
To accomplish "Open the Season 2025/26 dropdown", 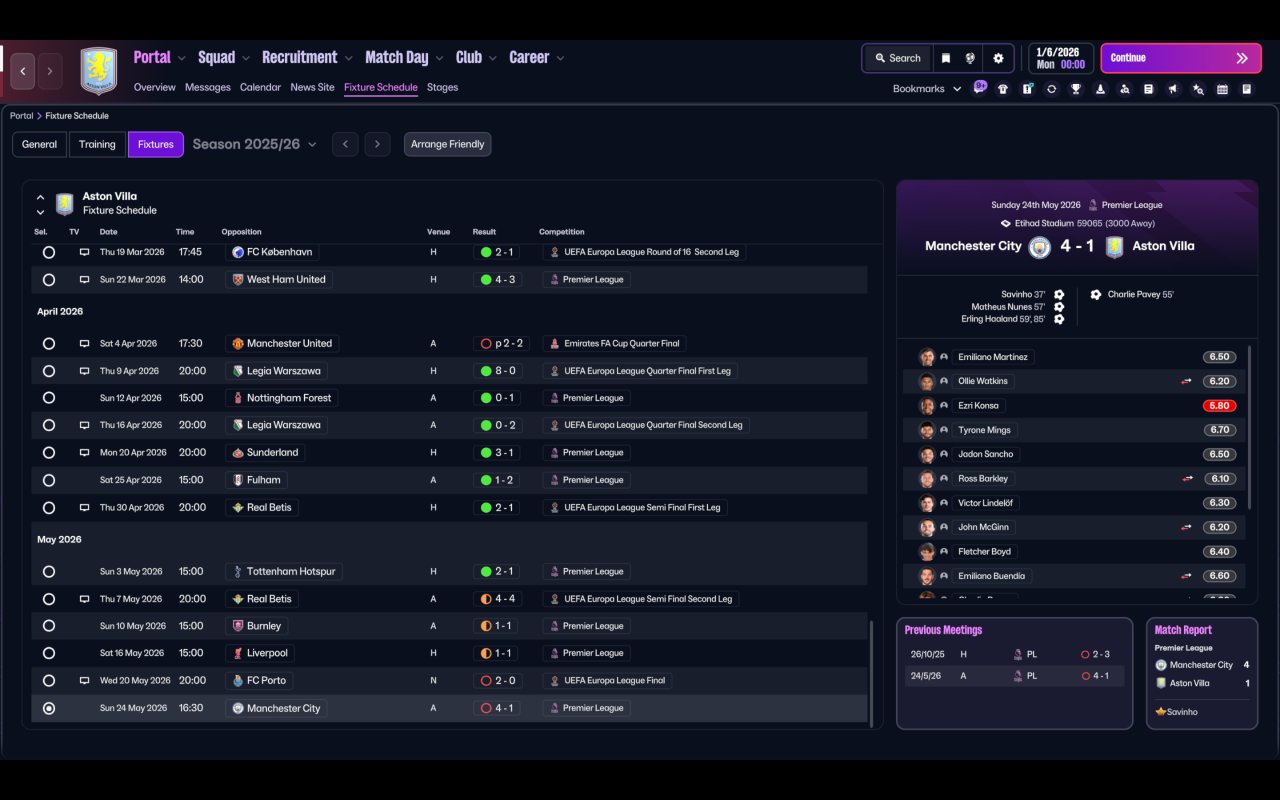I will tap(254, 144).
